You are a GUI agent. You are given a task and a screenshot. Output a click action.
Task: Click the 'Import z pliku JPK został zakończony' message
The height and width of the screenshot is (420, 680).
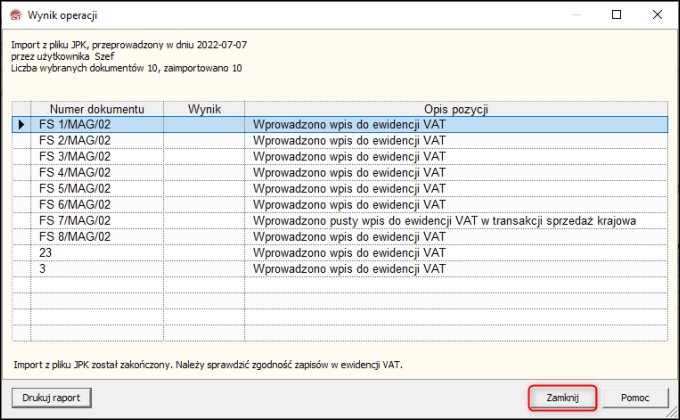(x=208, y=365)
